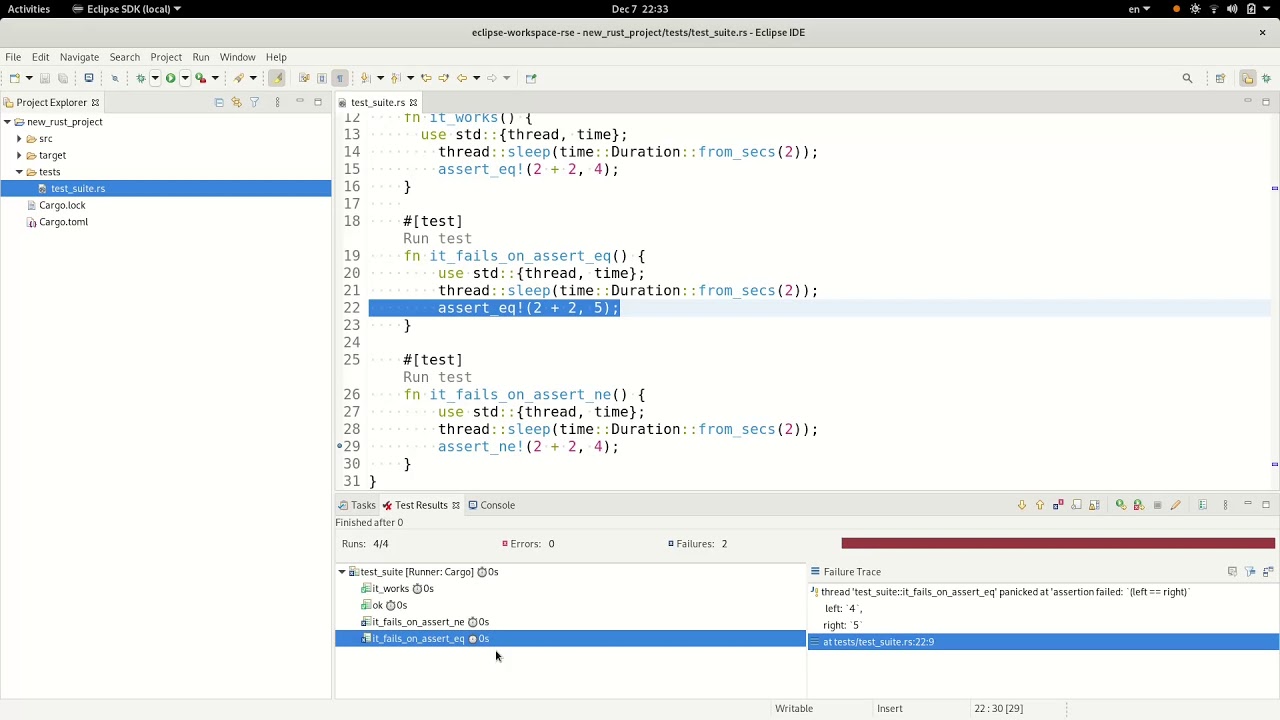
Task: Click Rerun Failed Tests First icon
Action: click(1139, 505)
